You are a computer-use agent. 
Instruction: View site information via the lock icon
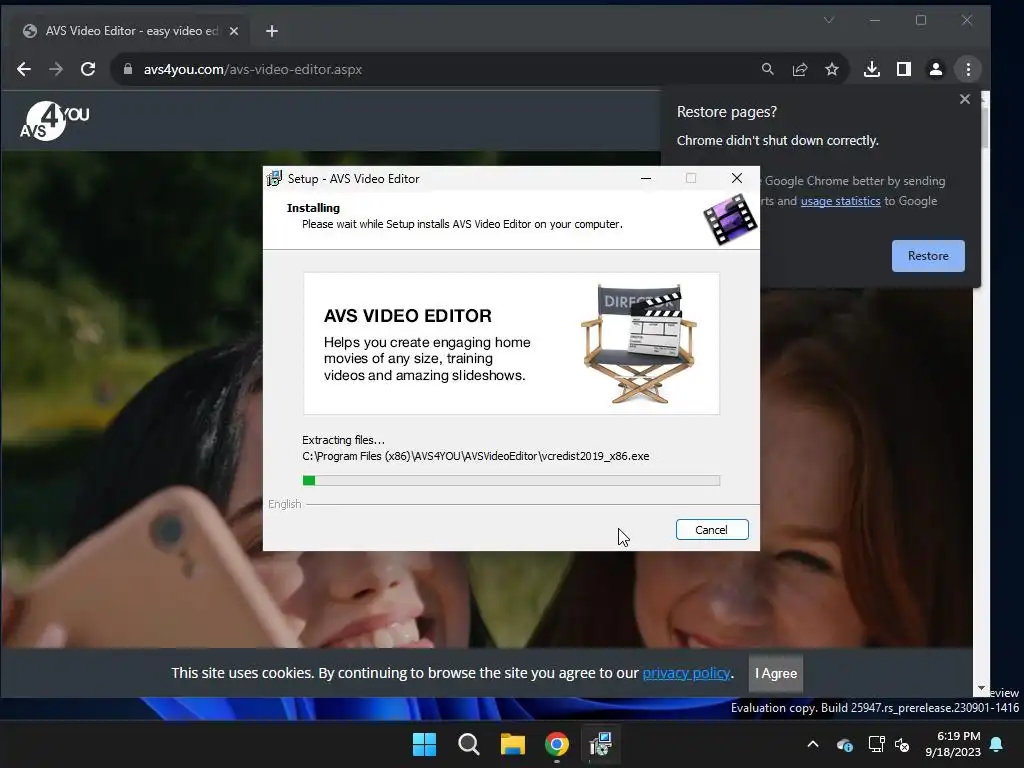coord(128,69)
